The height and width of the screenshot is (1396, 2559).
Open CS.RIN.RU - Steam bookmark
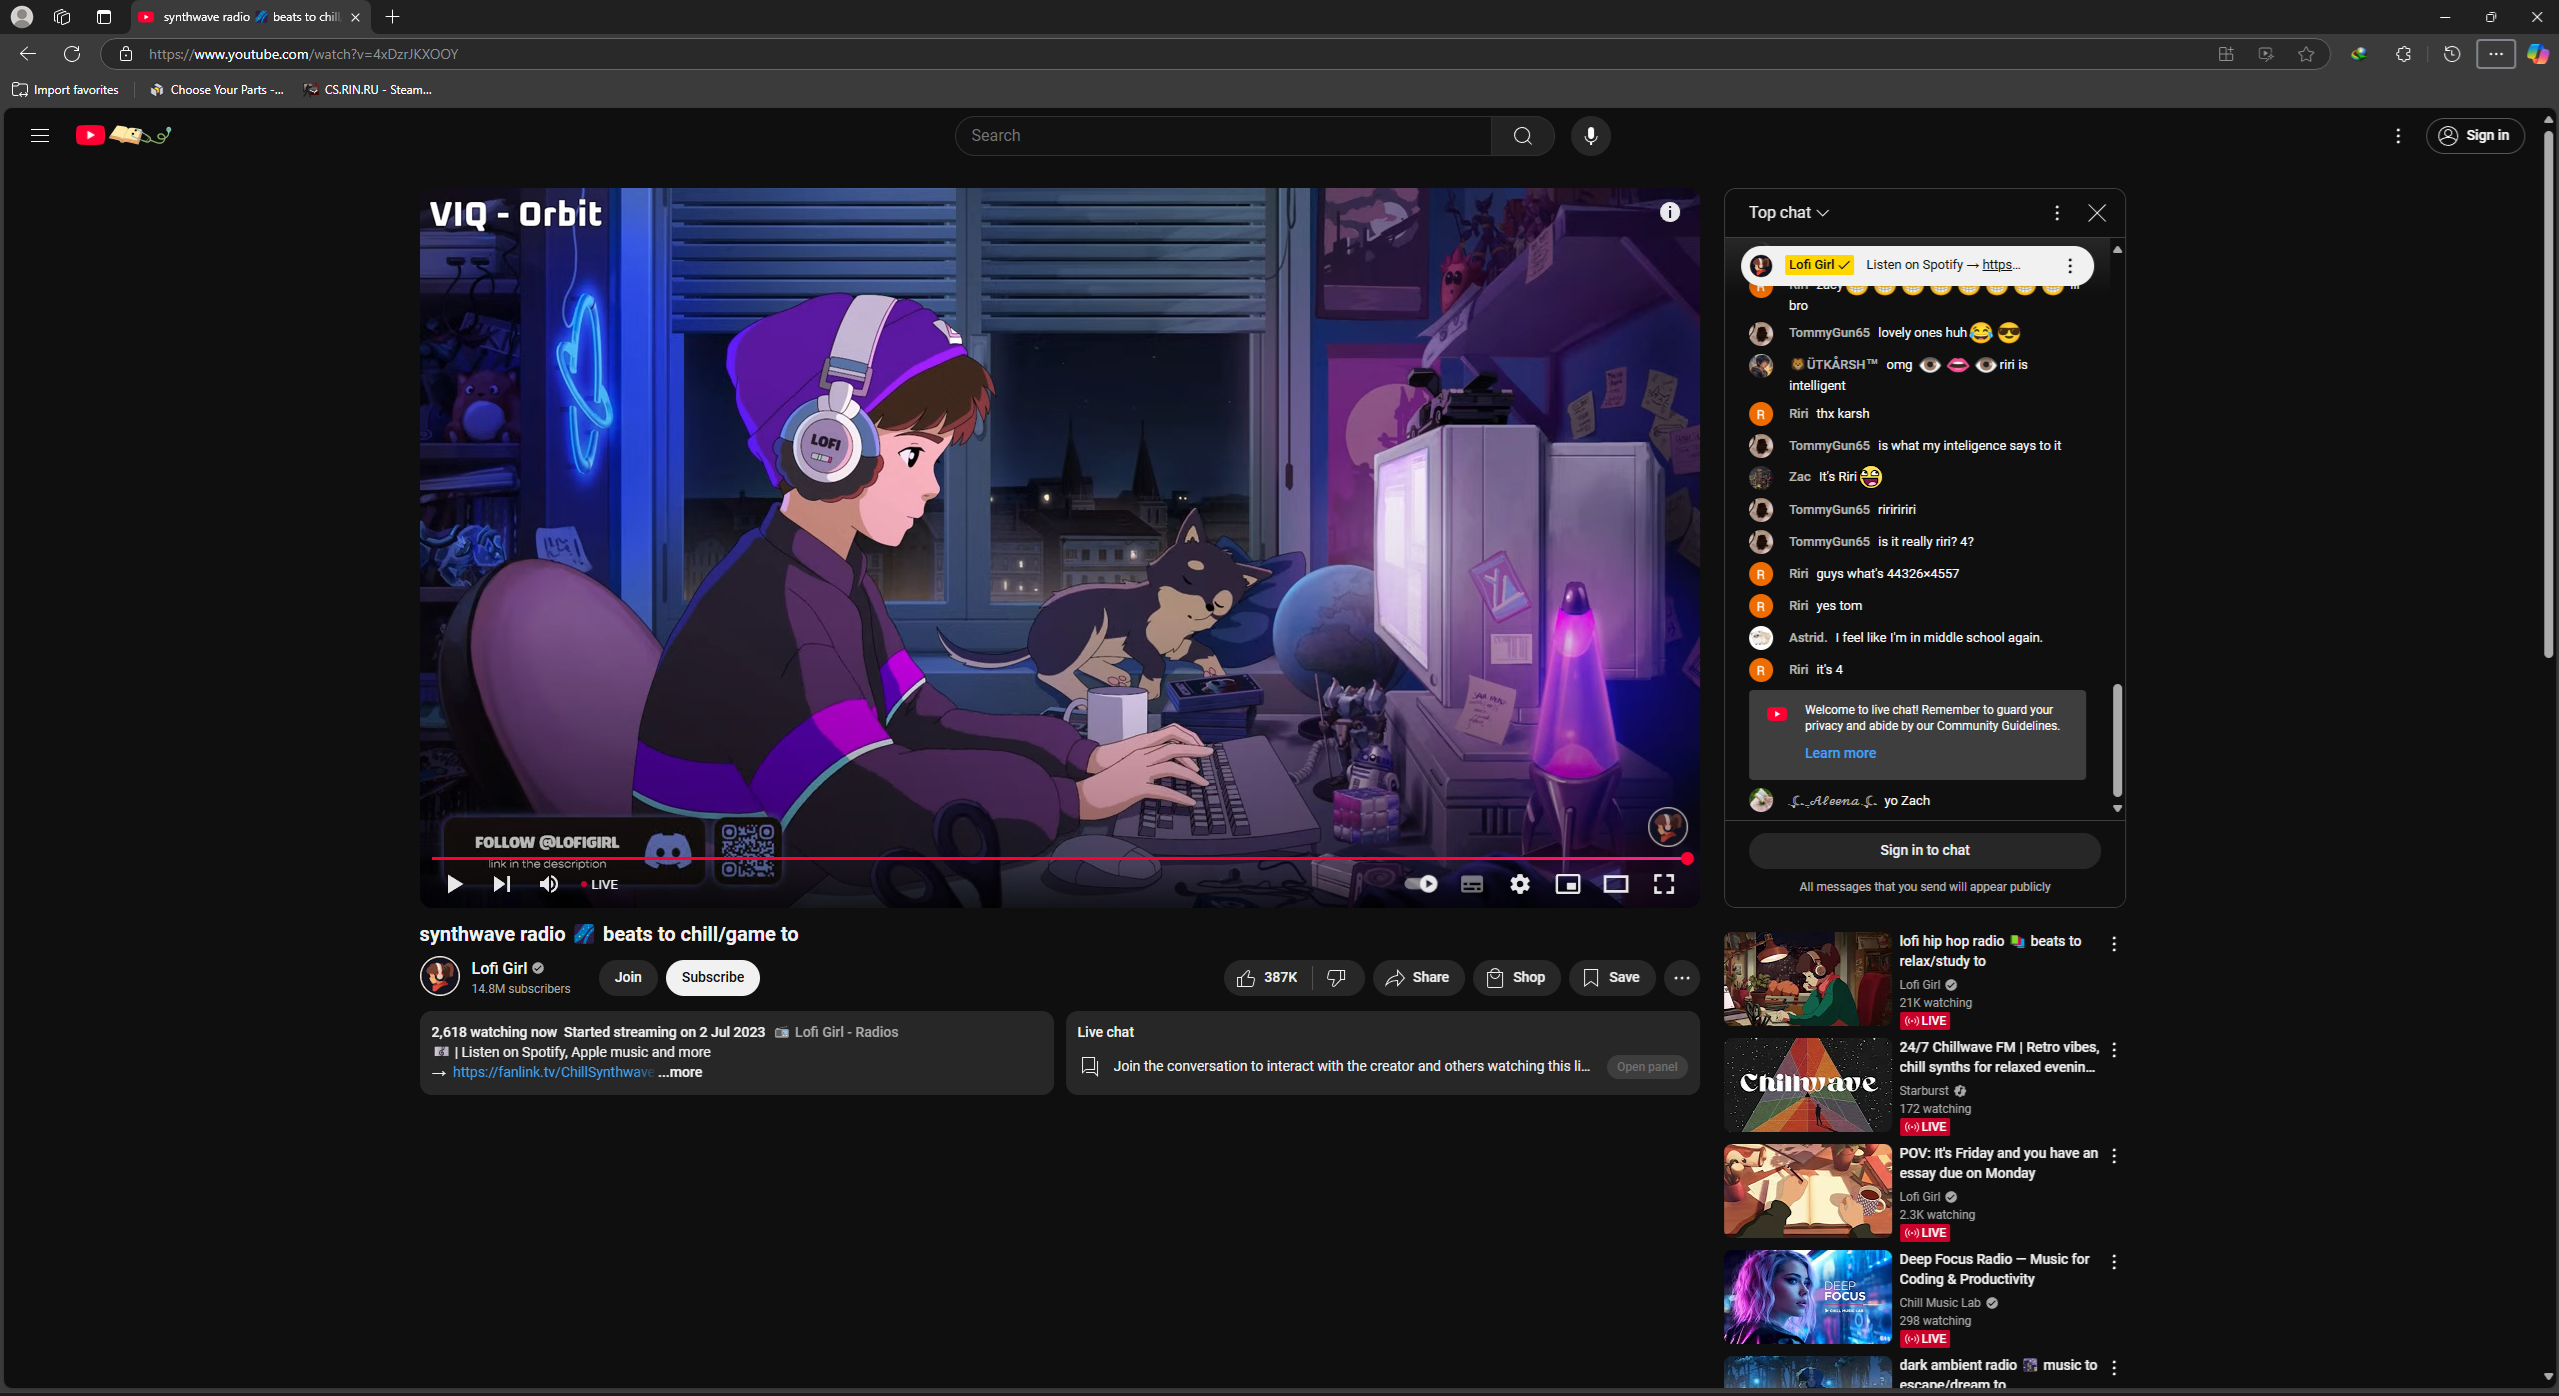[x=368, y=89]
